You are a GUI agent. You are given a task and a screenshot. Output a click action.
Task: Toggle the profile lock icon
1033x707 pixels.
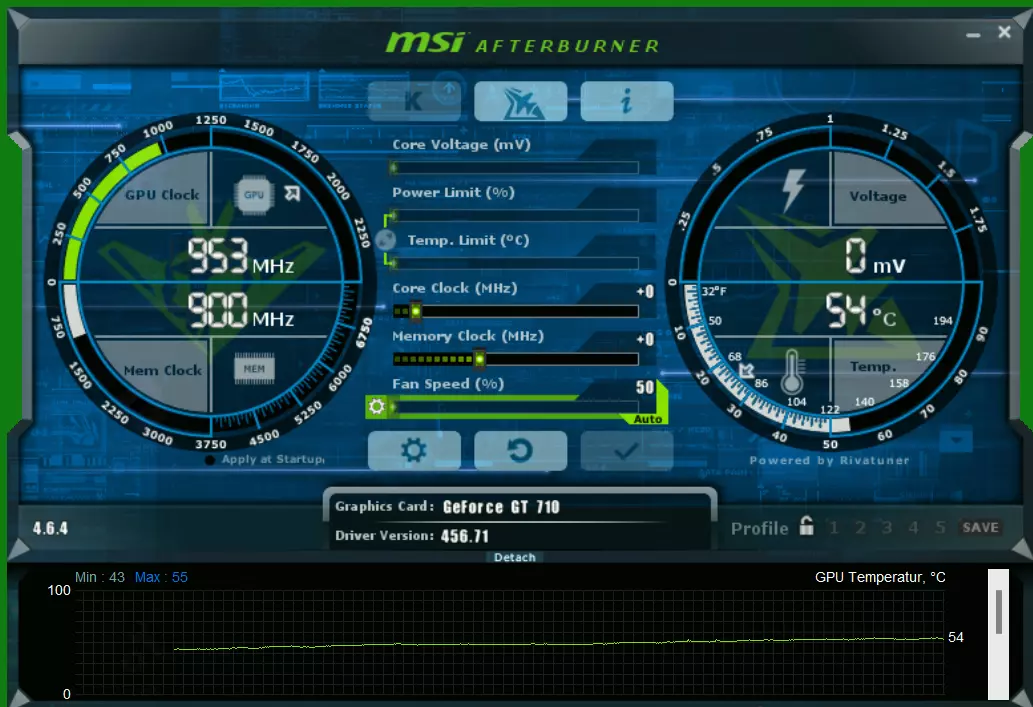pyautogui.click(x=806, y=526)
